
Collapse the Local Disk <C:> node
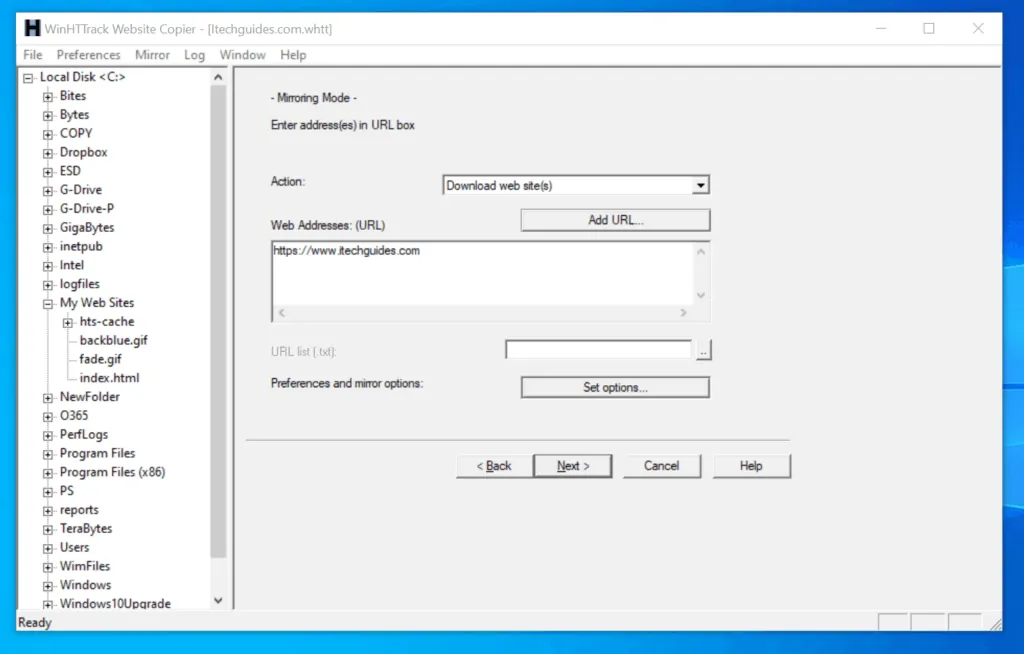click(x=28, y=78)
